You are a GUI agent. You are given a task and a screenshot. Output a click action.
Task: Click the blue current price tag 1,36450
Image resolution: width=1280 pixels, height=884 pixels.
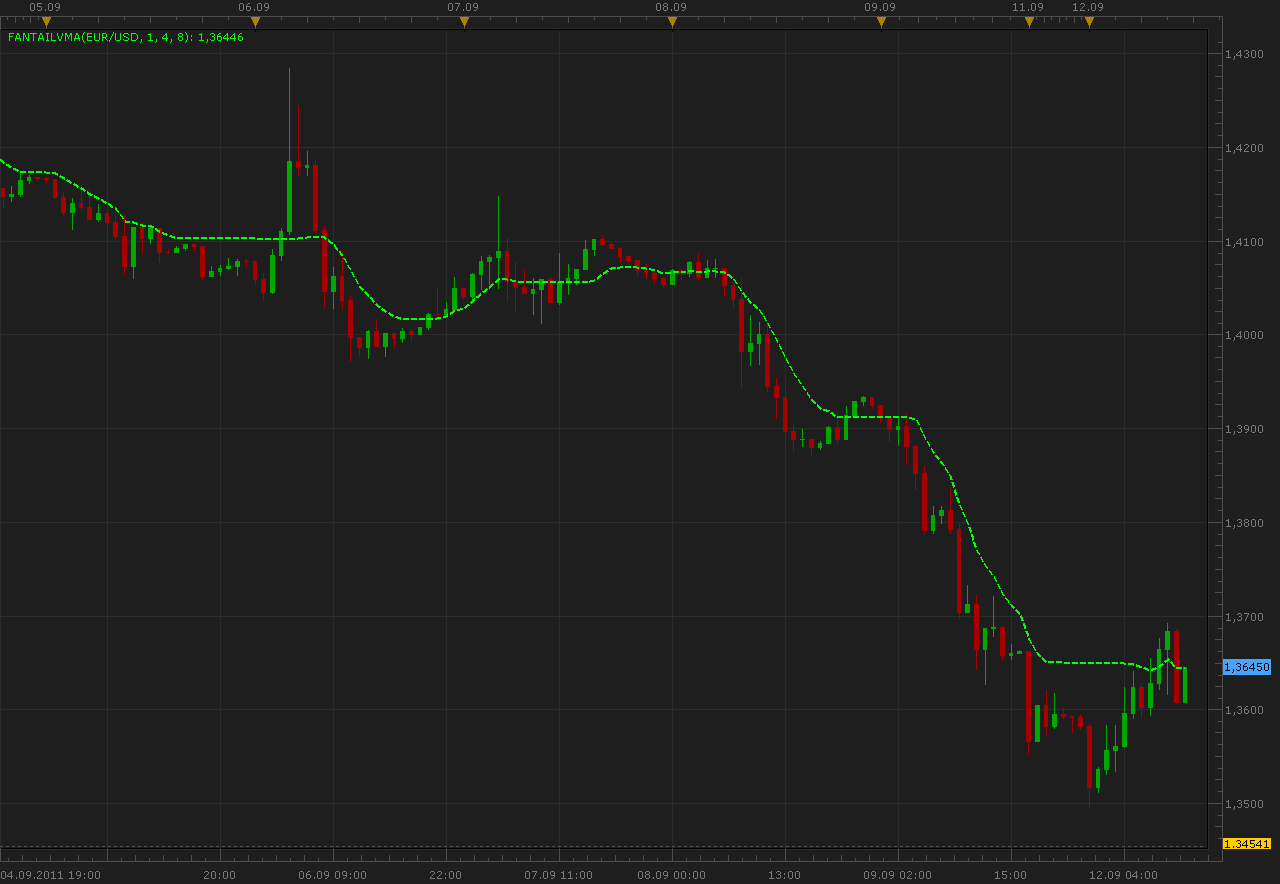1247,667
